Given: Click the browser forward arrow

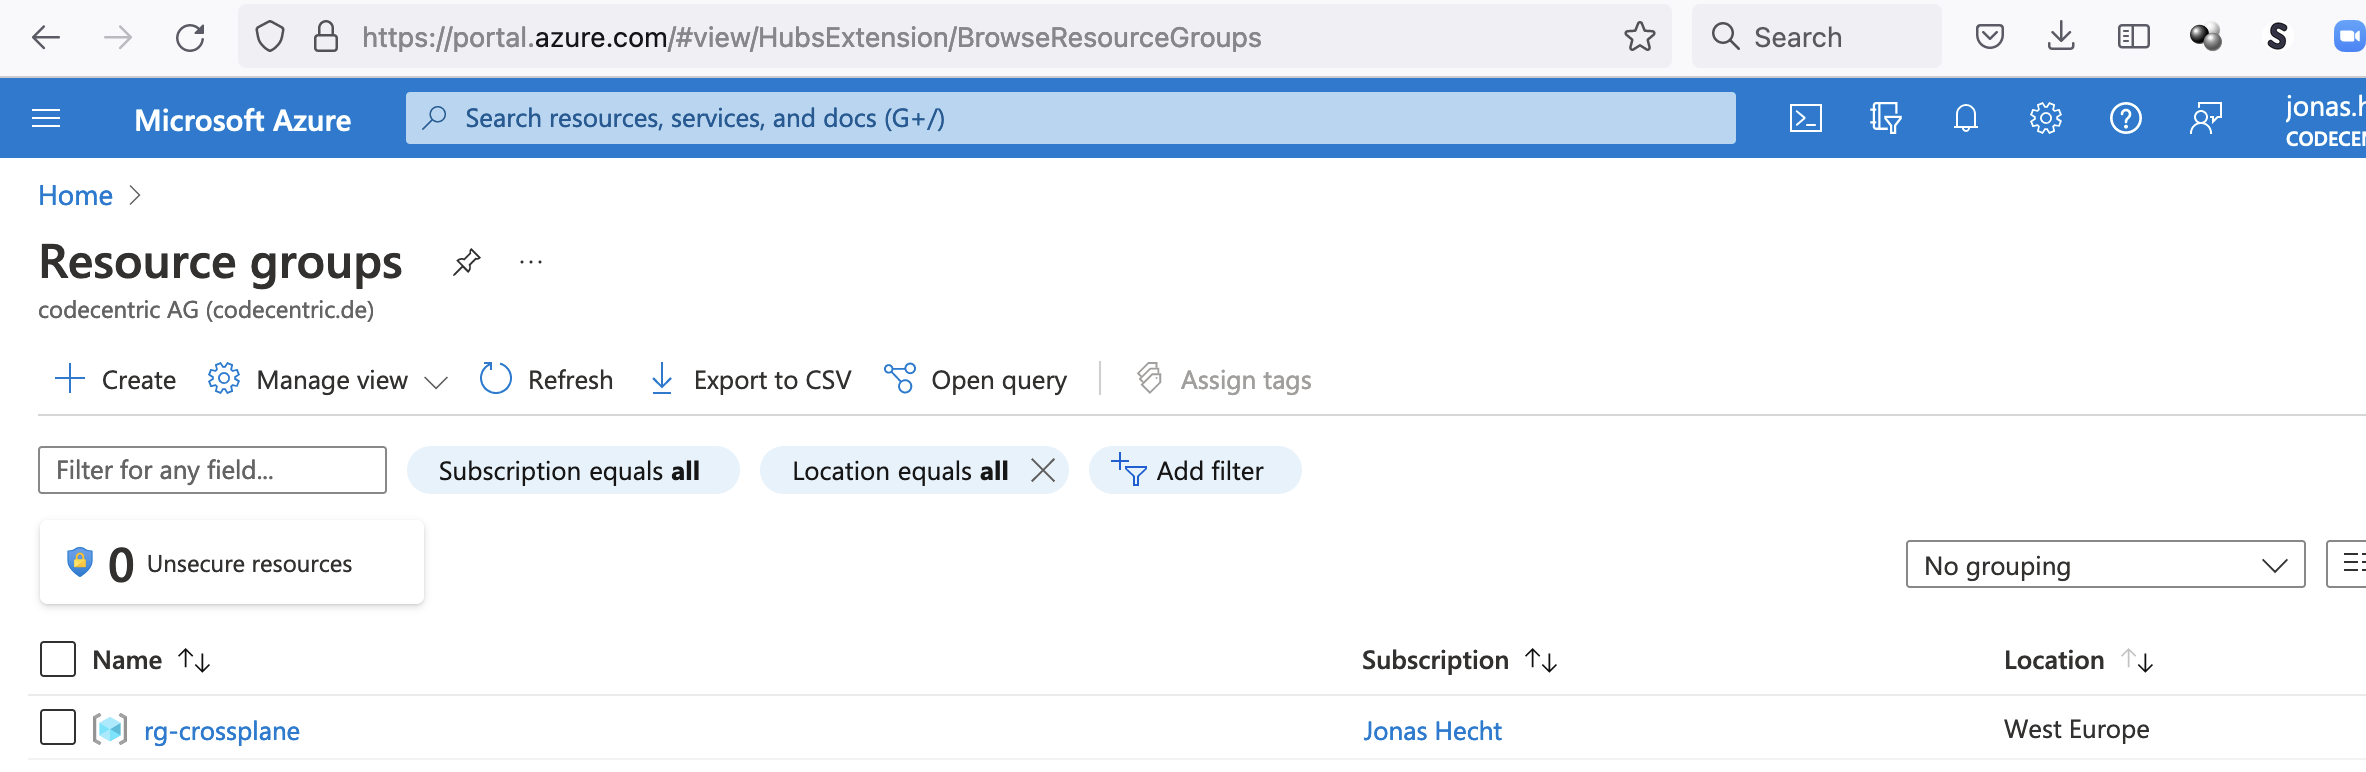Looking at the screenshot, I should click(x=118, y=38).
